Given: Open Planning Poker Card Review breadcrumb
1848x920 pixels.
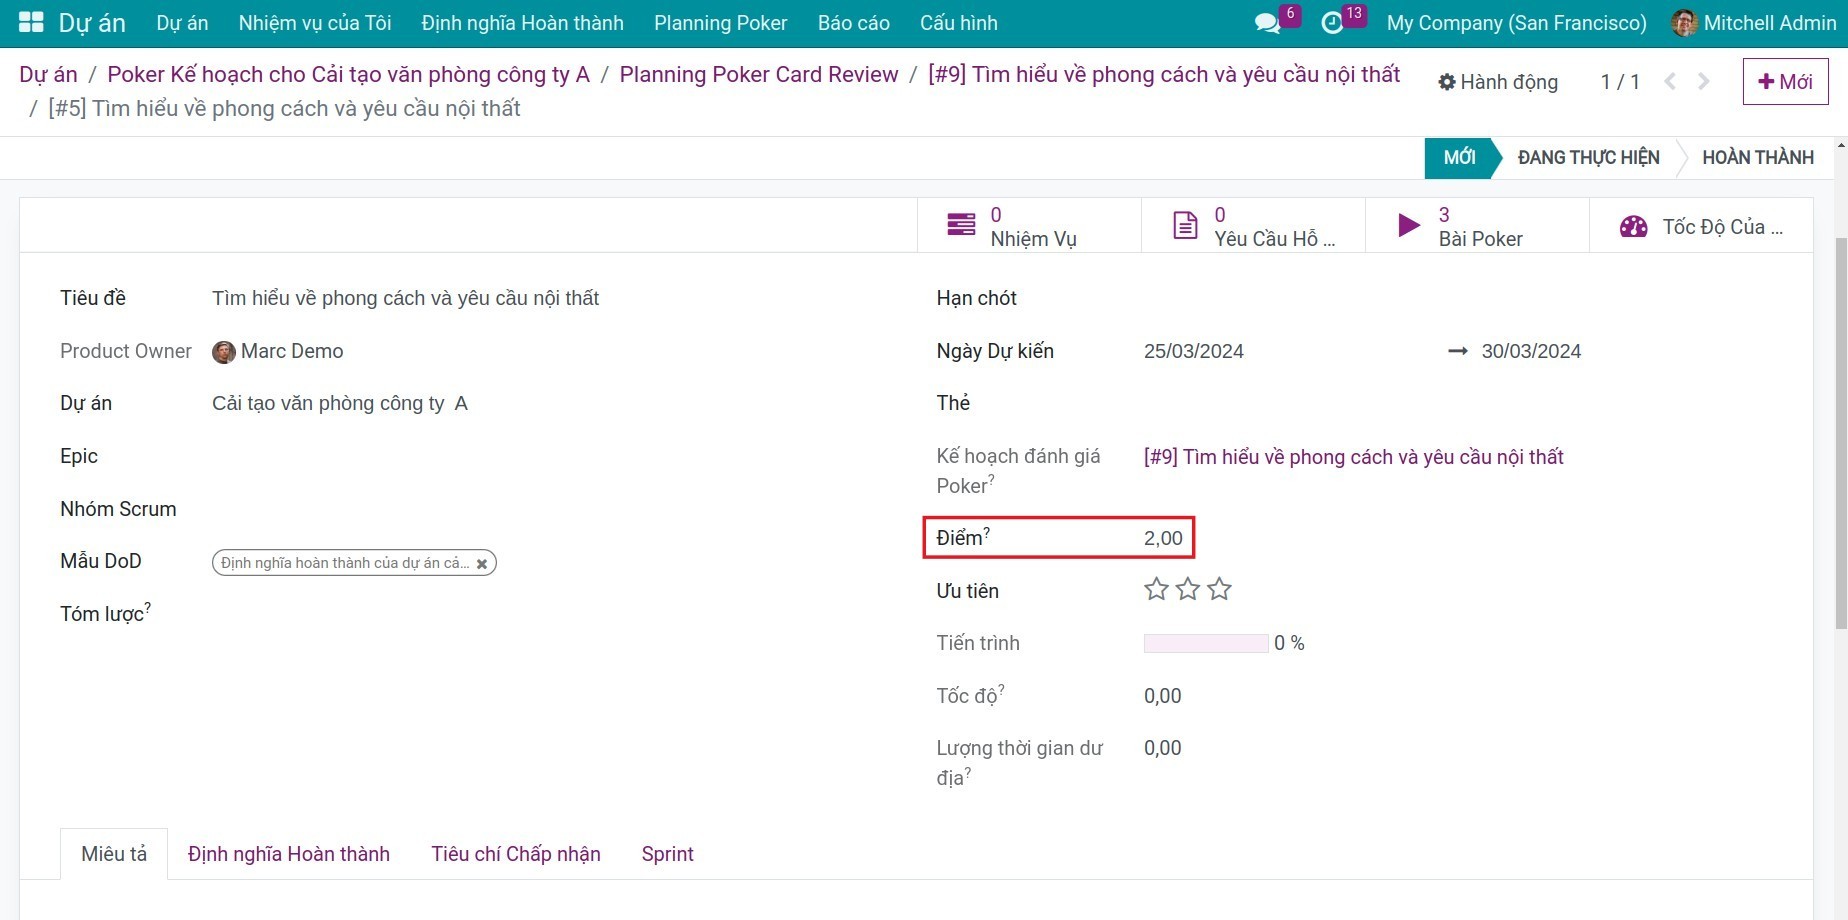Looking at the screenshot, I should tap(759, 74).
